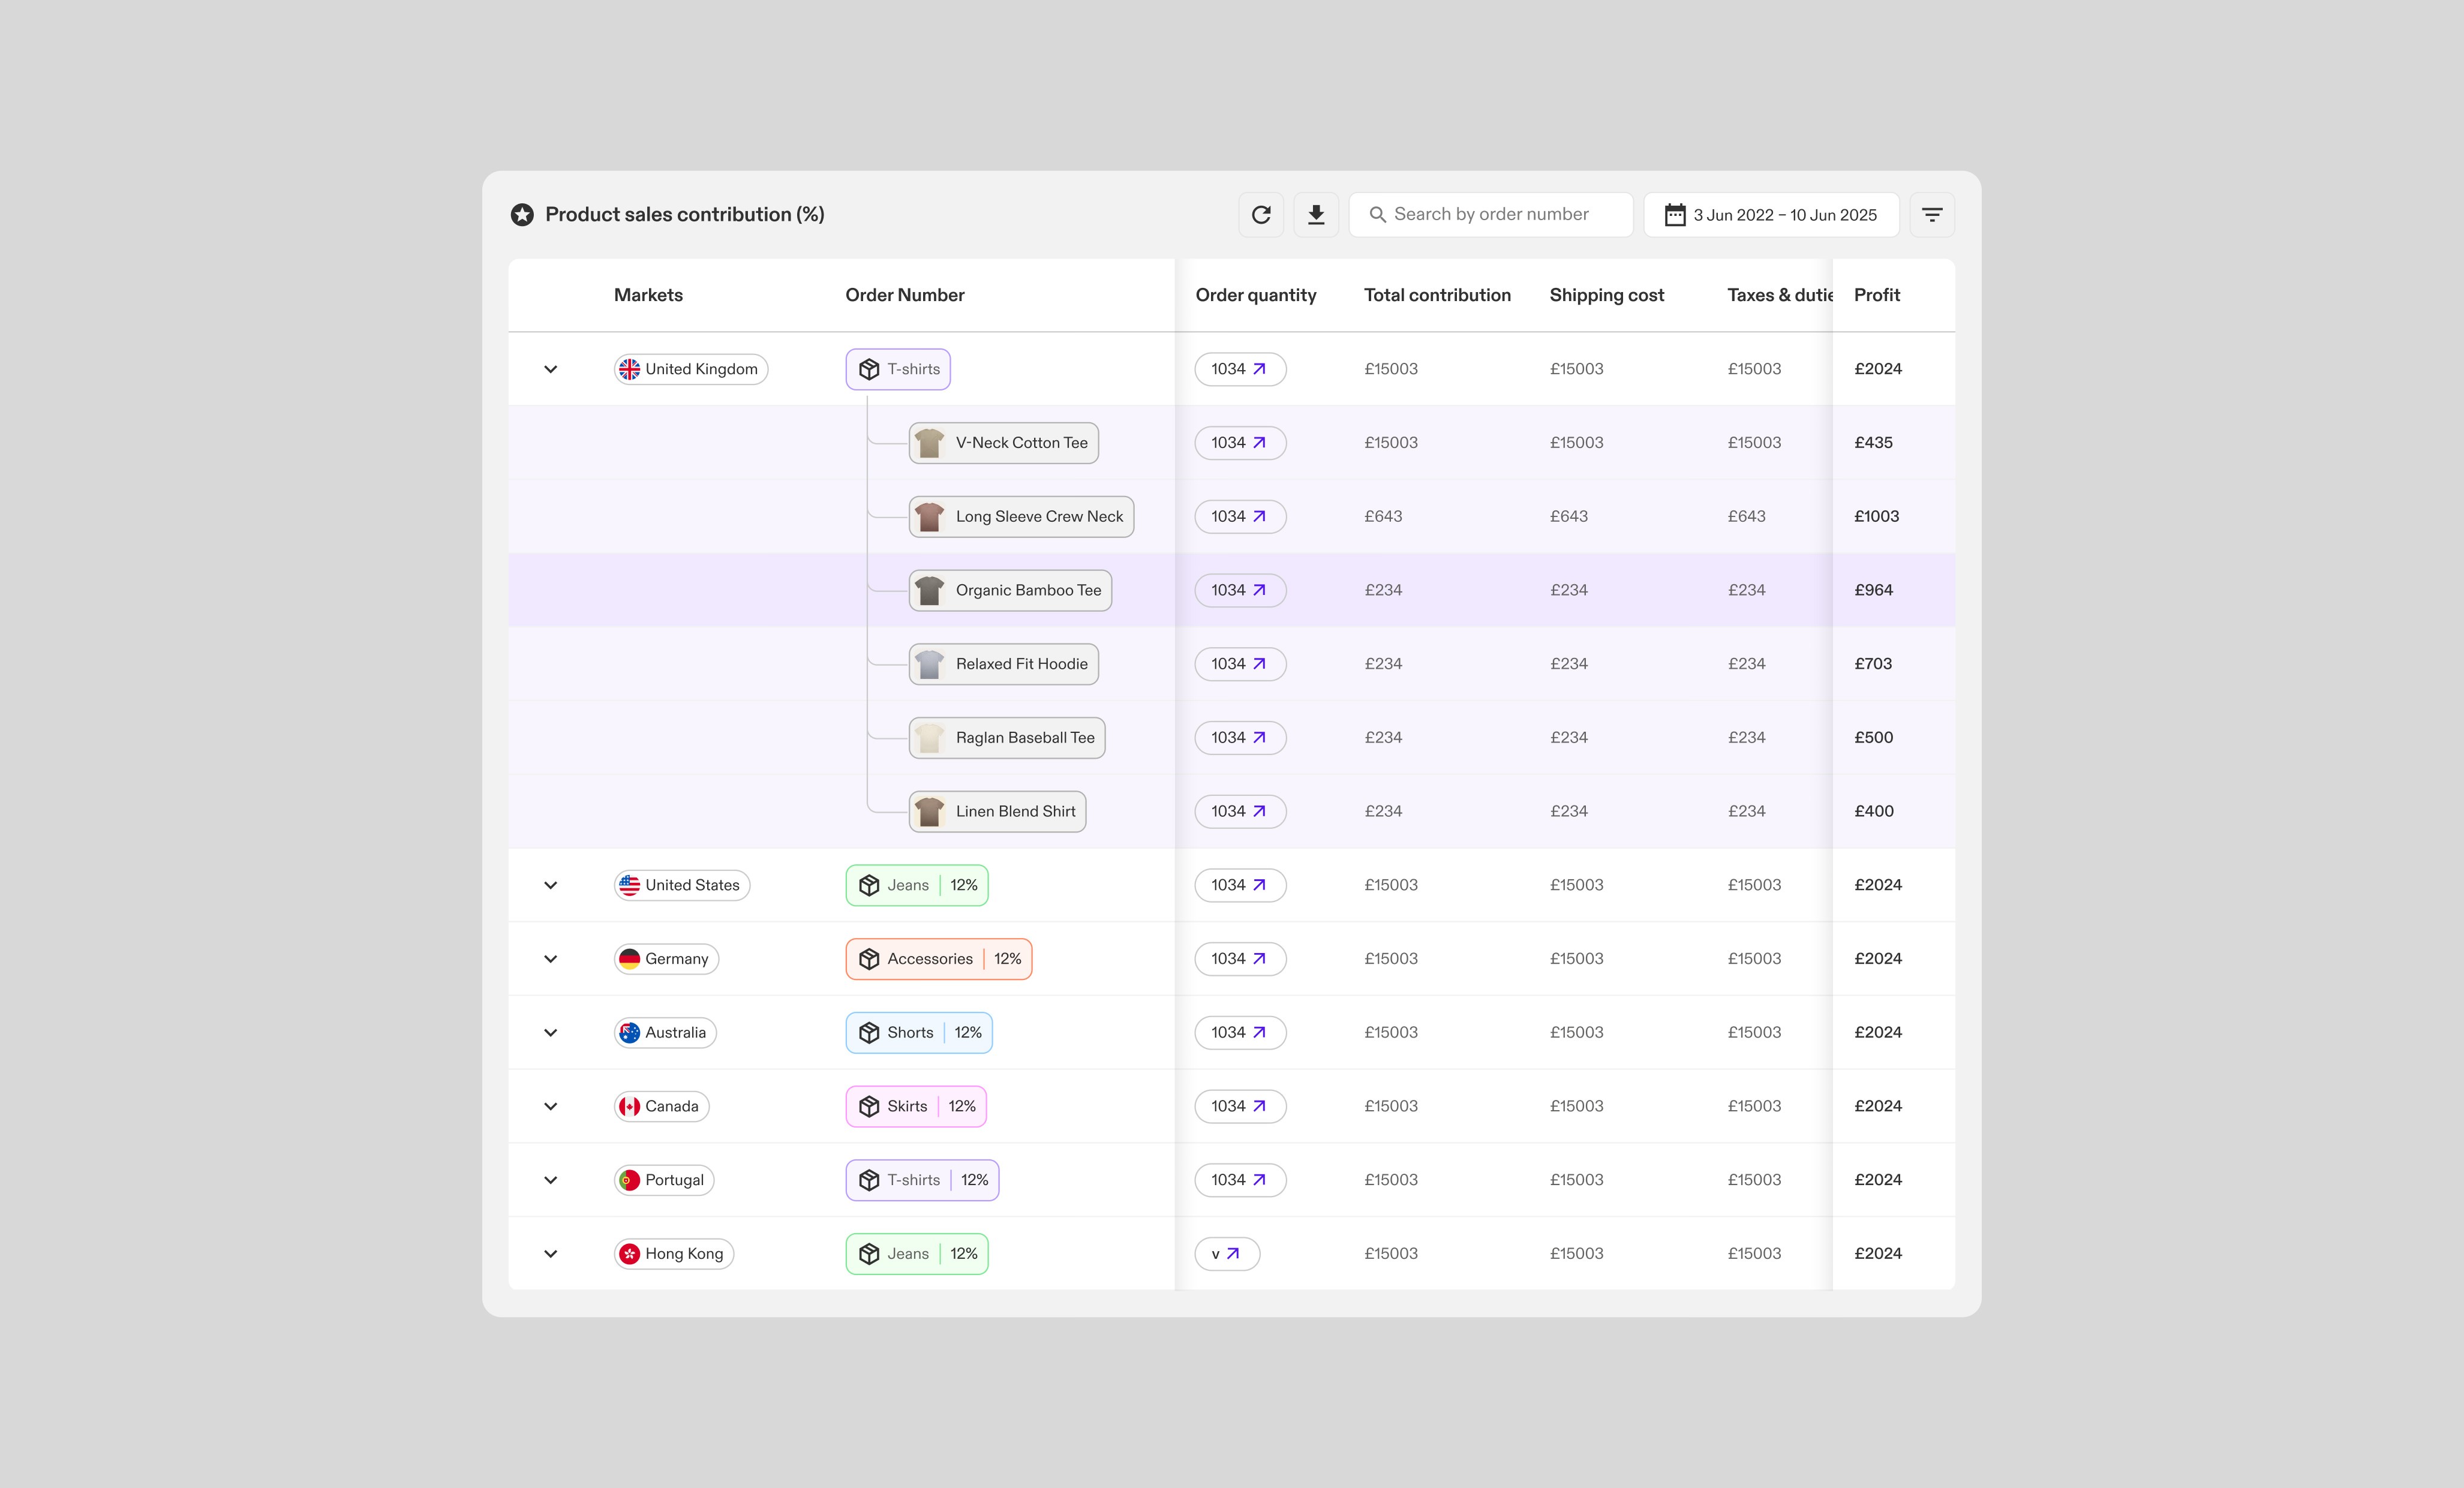Click the Canada market chip

[661, 1106]
